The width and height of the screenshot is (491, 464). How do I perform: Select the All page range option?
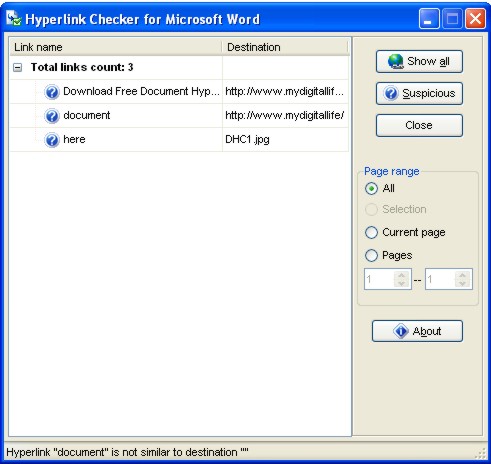371,189
